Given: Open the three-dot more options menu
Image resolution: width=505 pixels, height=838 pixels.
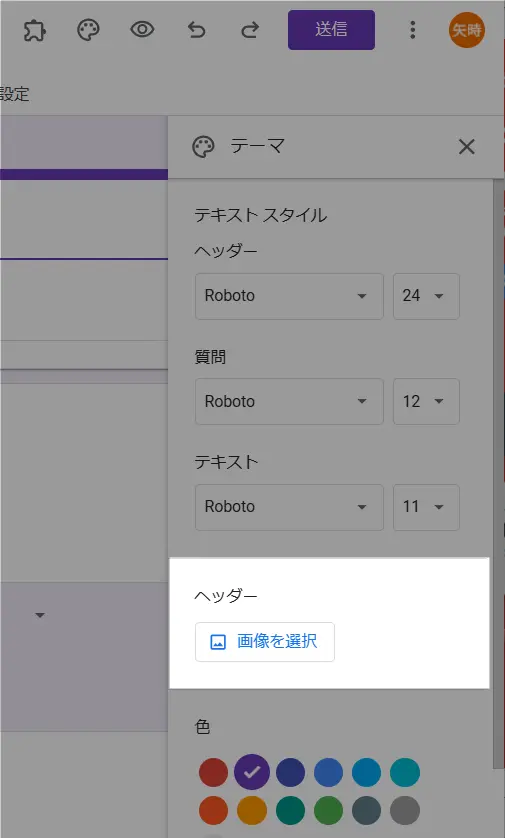Looking at the screenshot, I should coord(413,30).
